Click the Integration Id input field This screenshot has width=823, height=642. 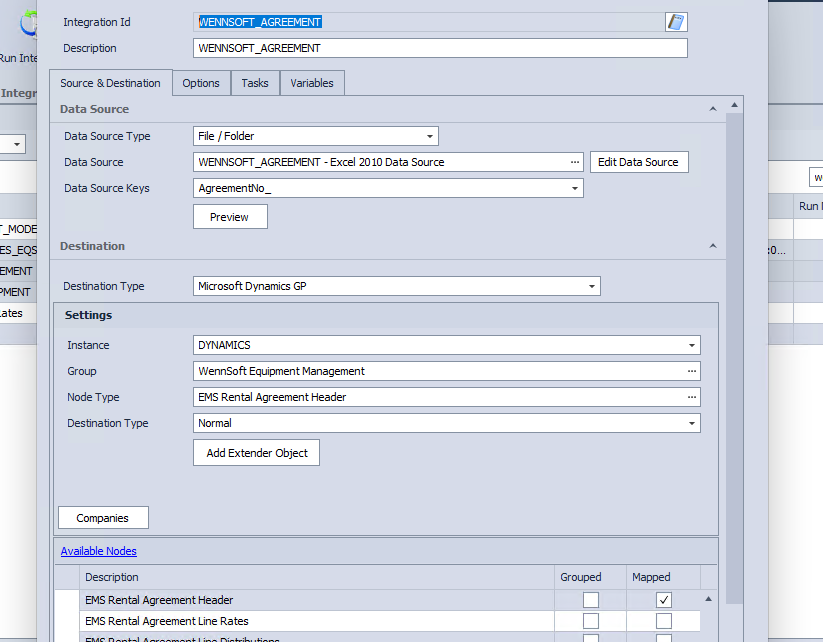[x=429, y=22]
